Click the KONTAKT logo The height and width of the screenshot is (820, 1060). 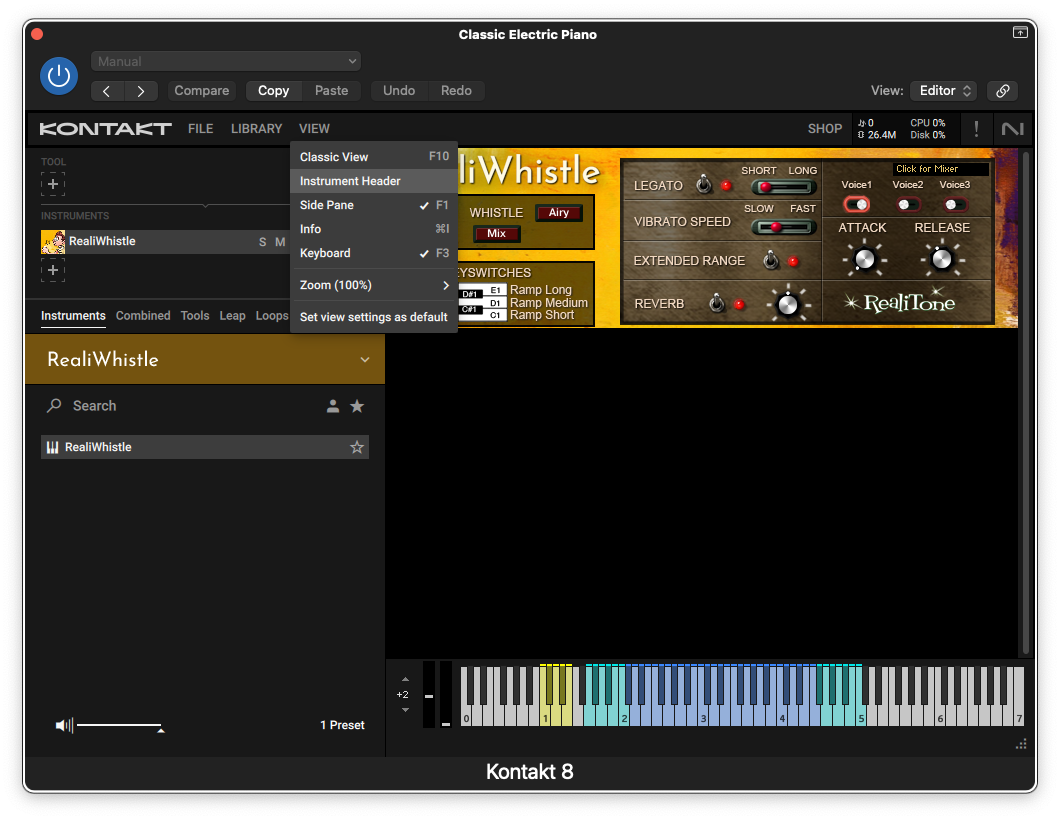click(x=105, y=128)
